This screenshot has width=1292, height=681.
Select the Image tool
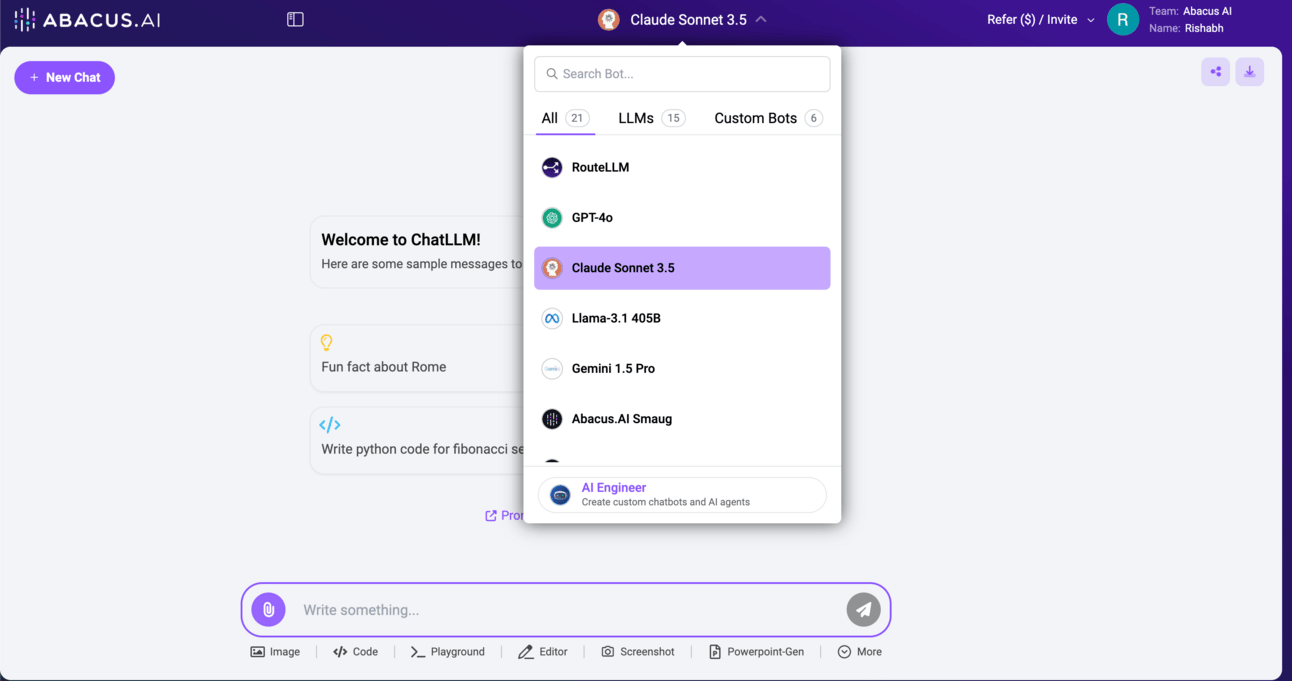(x=275, y=652)
